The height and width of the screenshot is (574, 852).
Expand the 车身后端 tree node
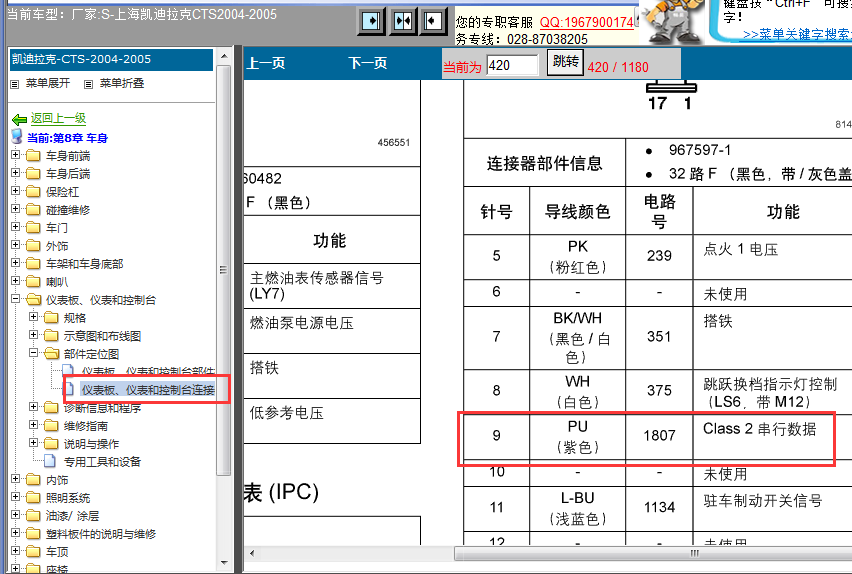(x=16, y=173)
